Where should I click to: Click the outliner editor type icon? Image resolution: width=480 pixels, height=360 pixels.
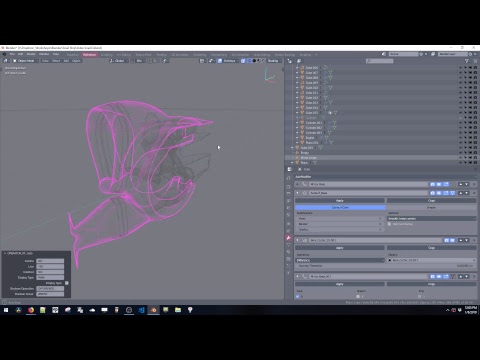point(289,61)
